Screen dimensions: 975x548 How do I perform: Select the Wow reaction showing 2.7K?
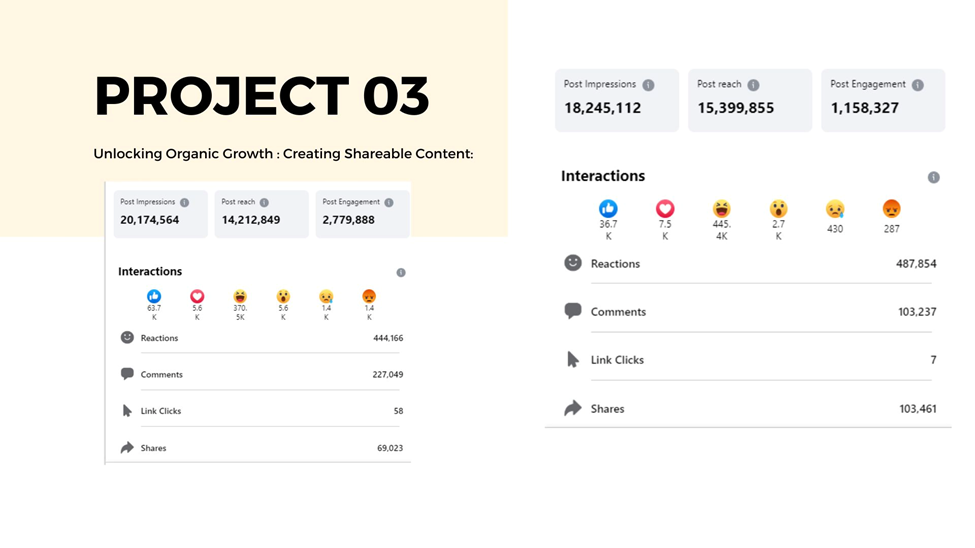778,208
